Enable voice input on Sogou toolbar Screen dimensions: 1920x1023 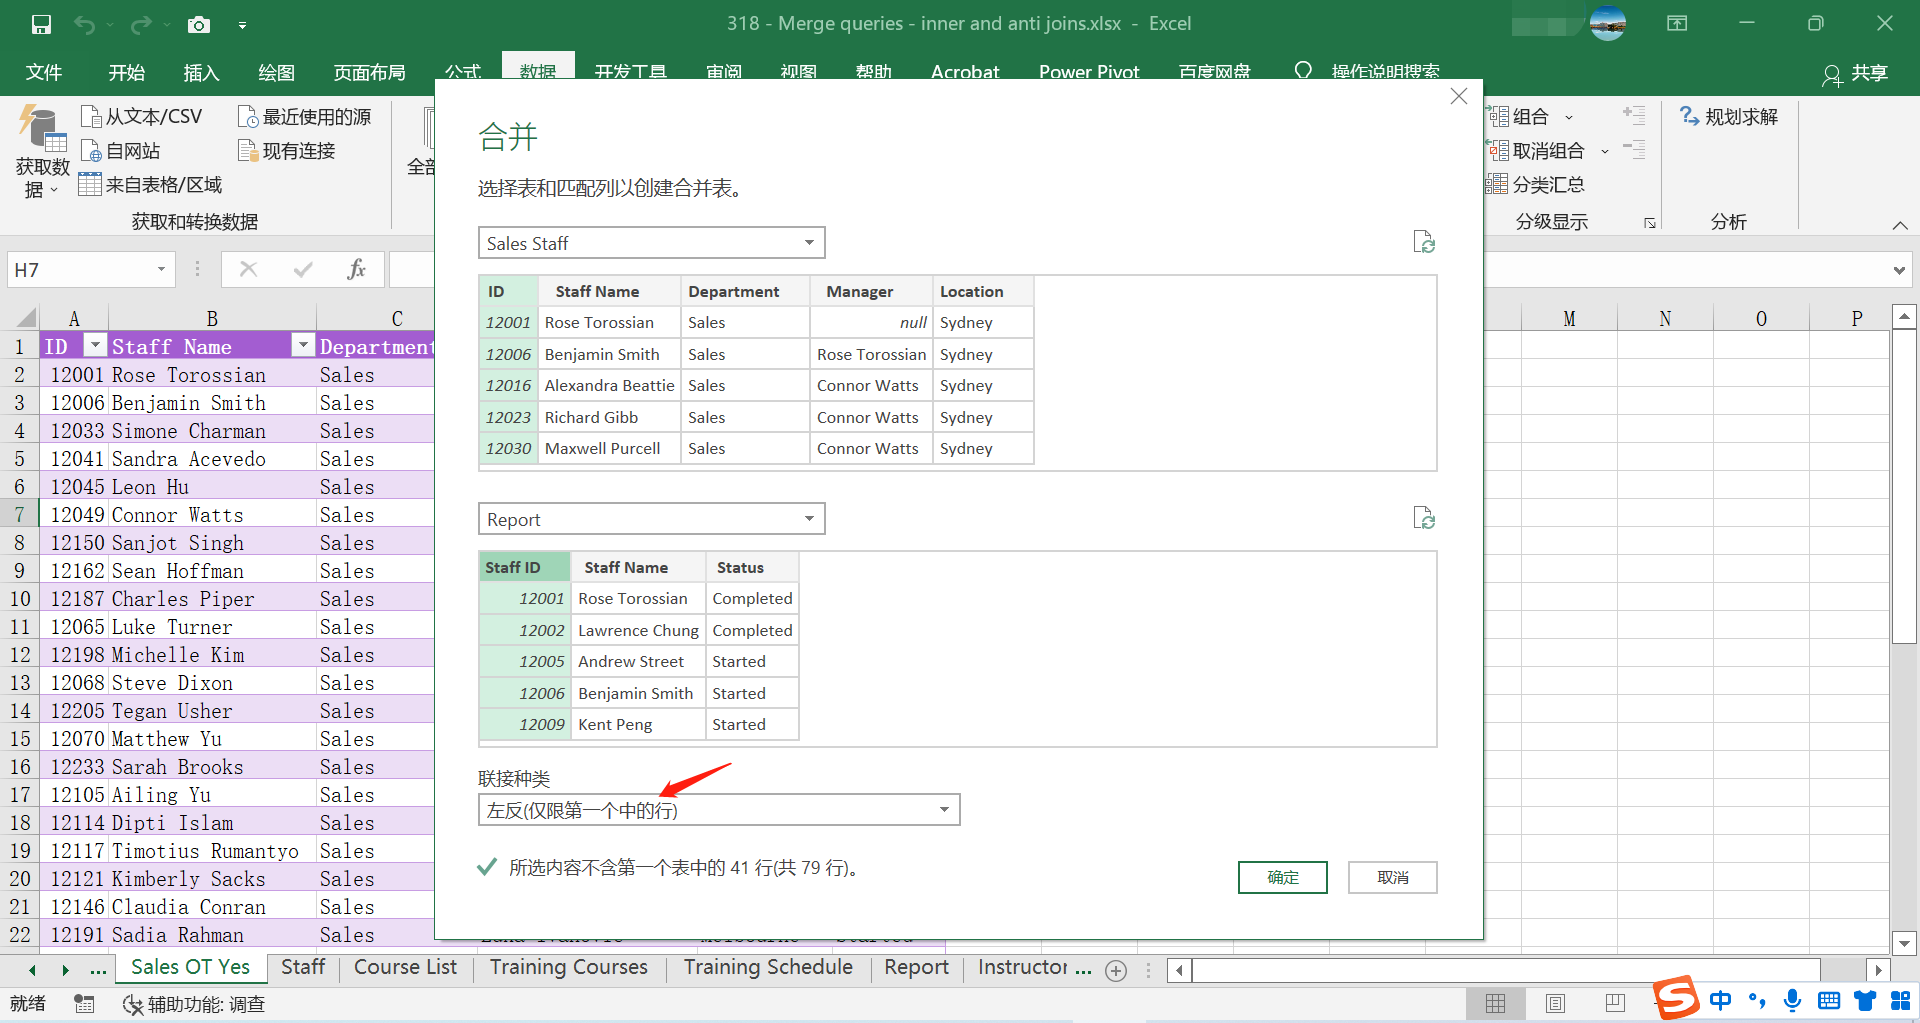1792,1000
